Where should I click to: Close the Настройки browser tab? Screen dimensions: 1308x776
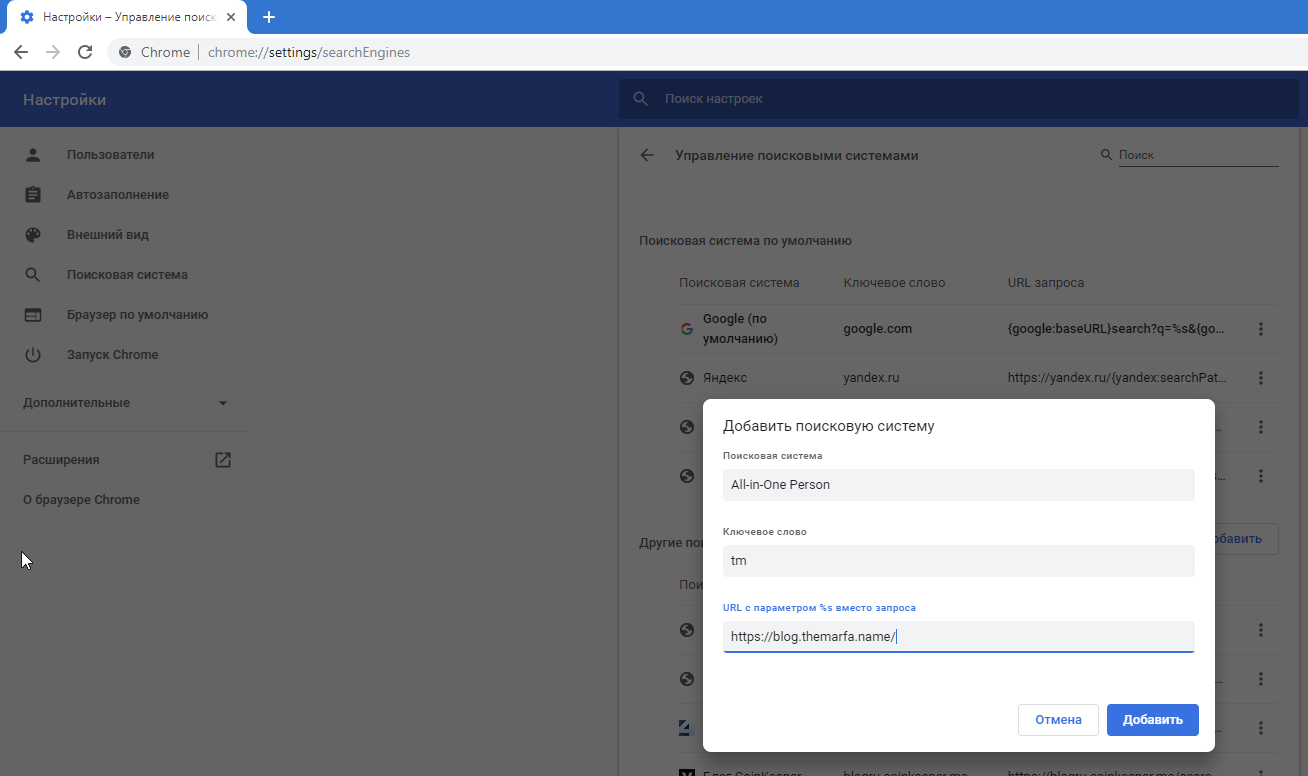click(x=231, y=17)
